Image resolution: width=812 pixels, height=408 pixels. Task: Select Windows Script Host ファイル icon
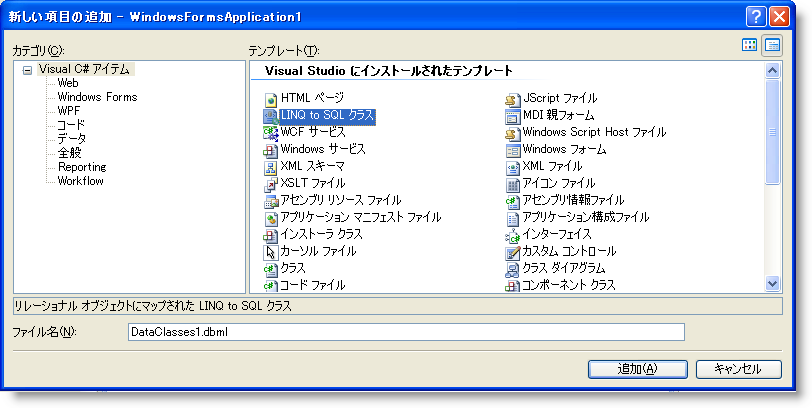(513, 134)
